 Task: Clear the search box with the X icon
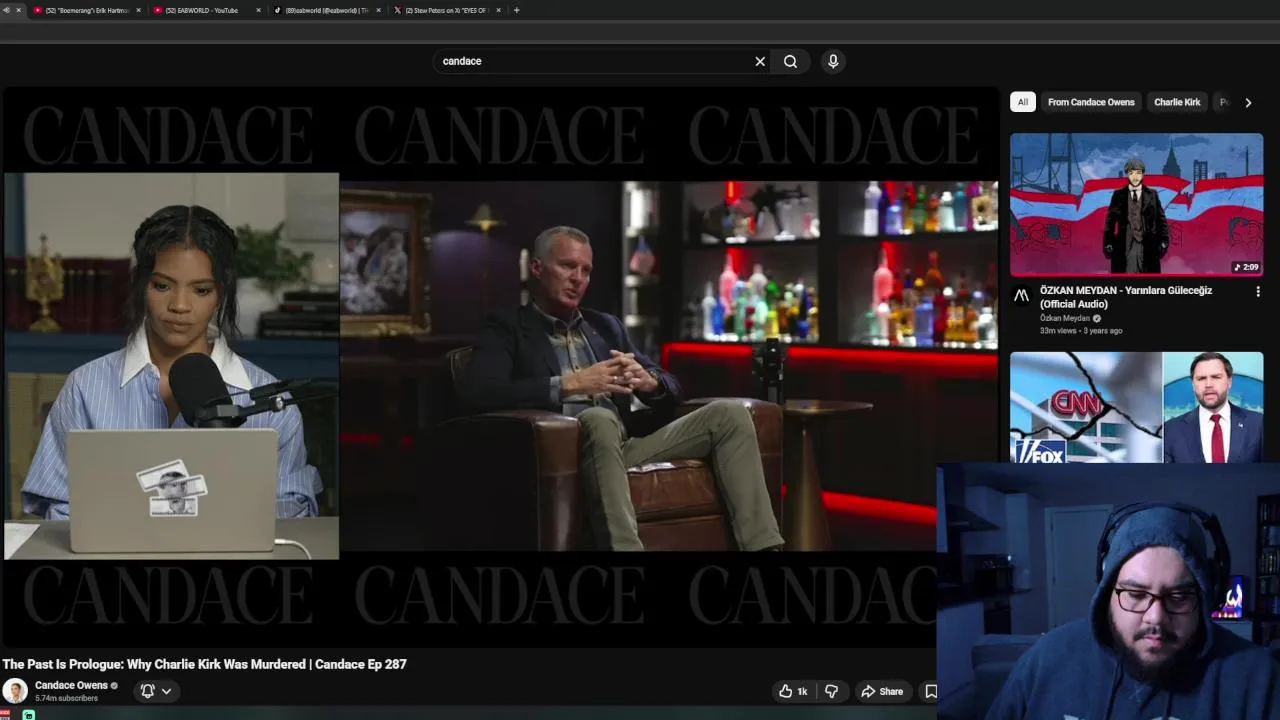[760, 61]
